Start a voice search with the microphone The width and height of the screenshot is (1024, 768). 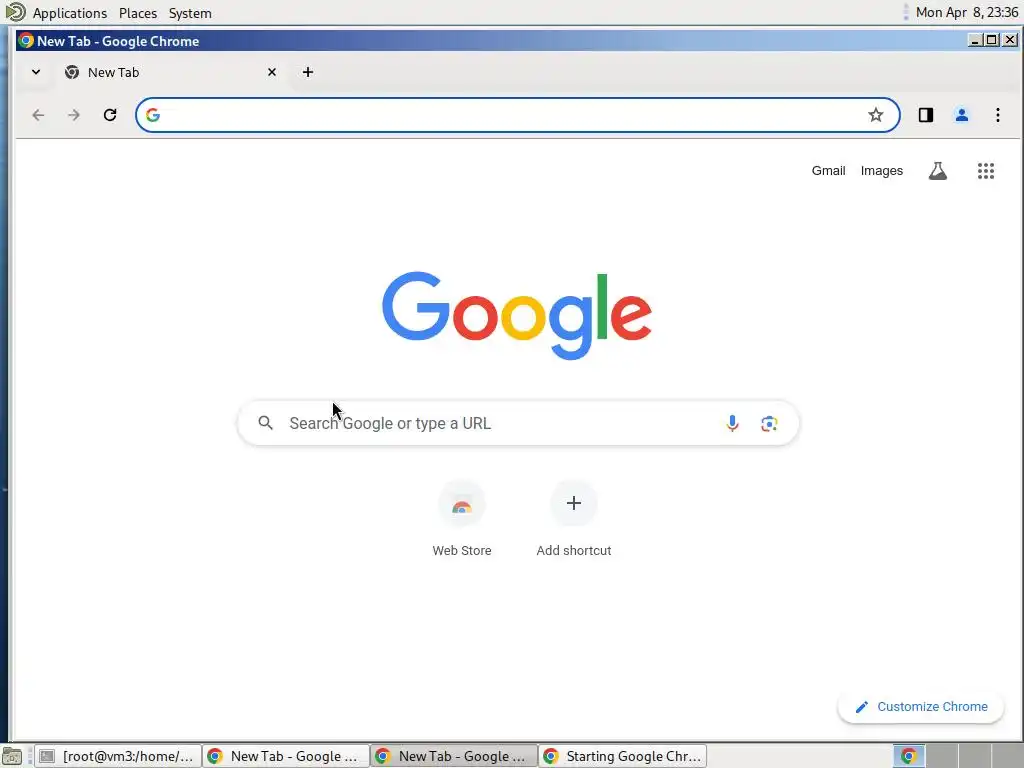[732, 423]
